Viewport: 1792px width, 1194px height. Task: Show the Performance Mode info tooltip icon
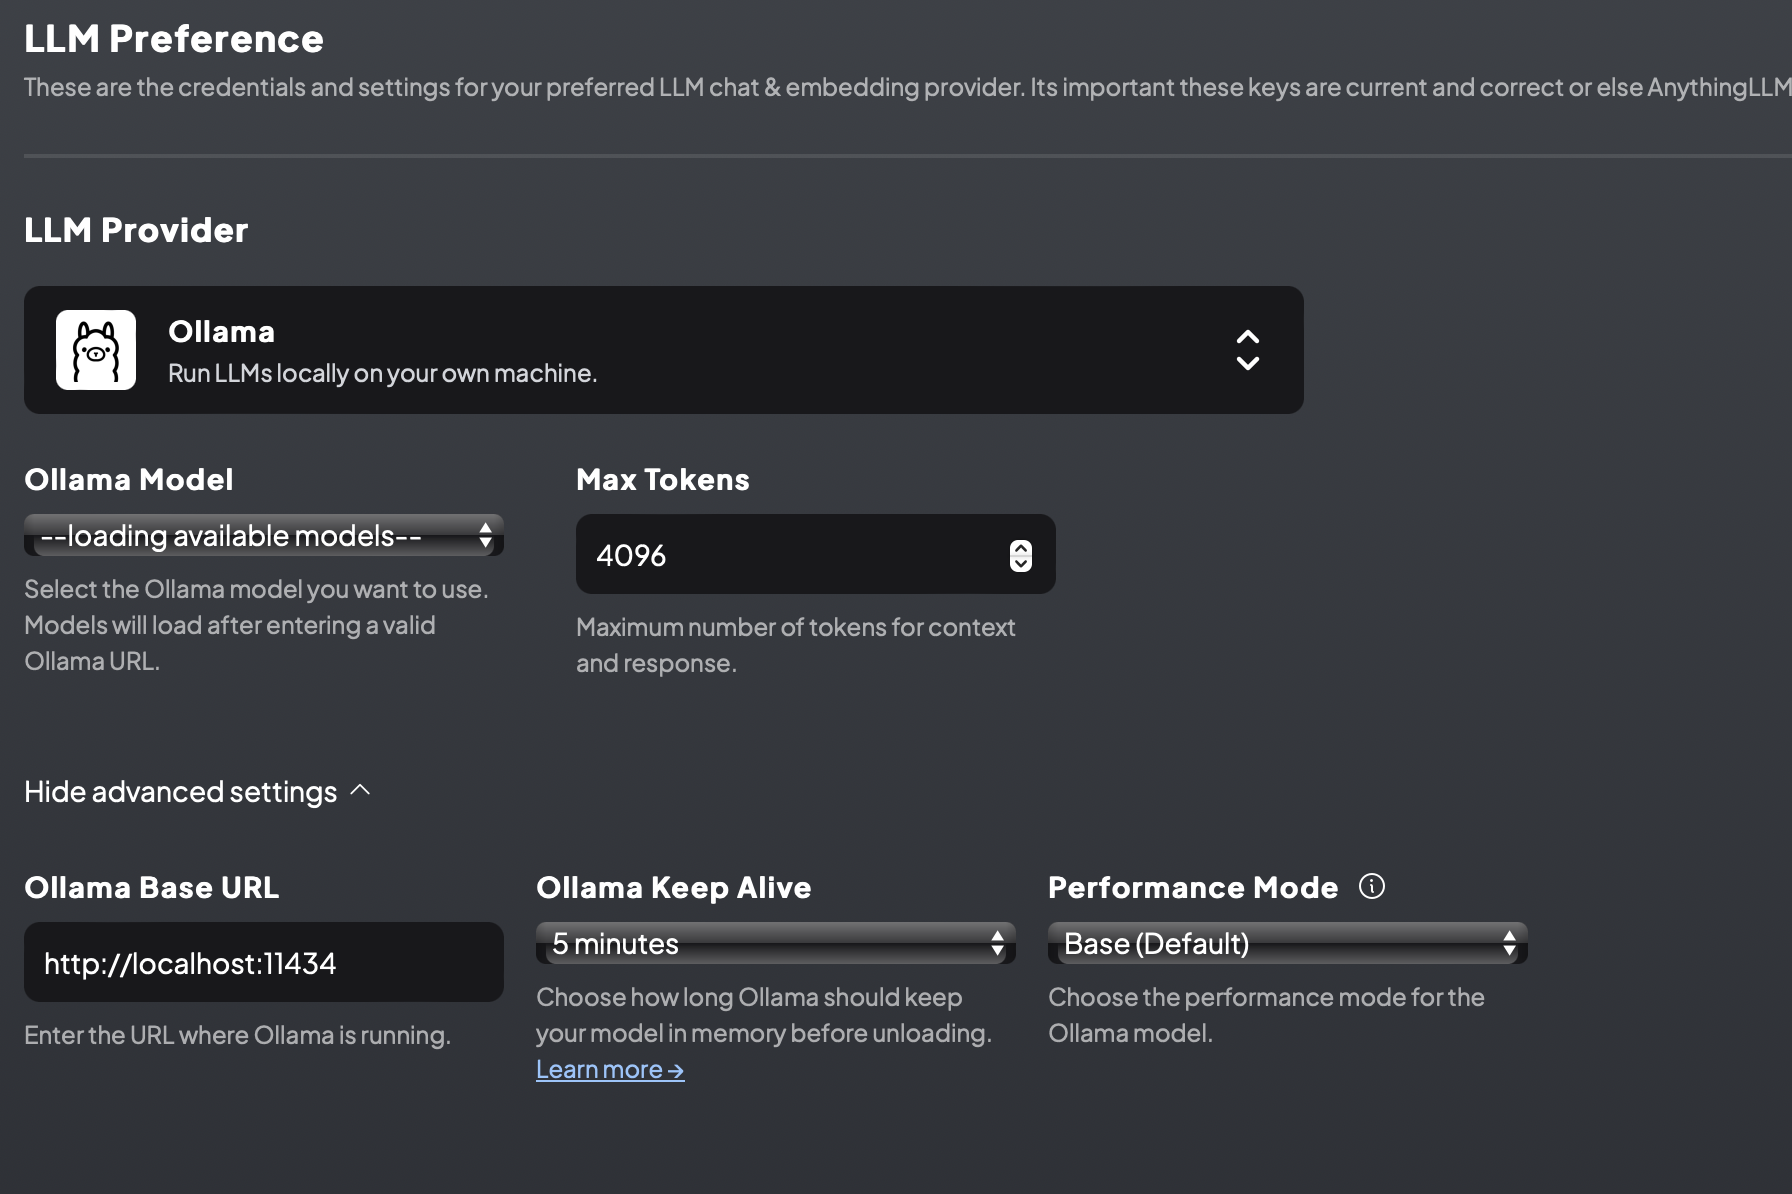[1372, 887]
